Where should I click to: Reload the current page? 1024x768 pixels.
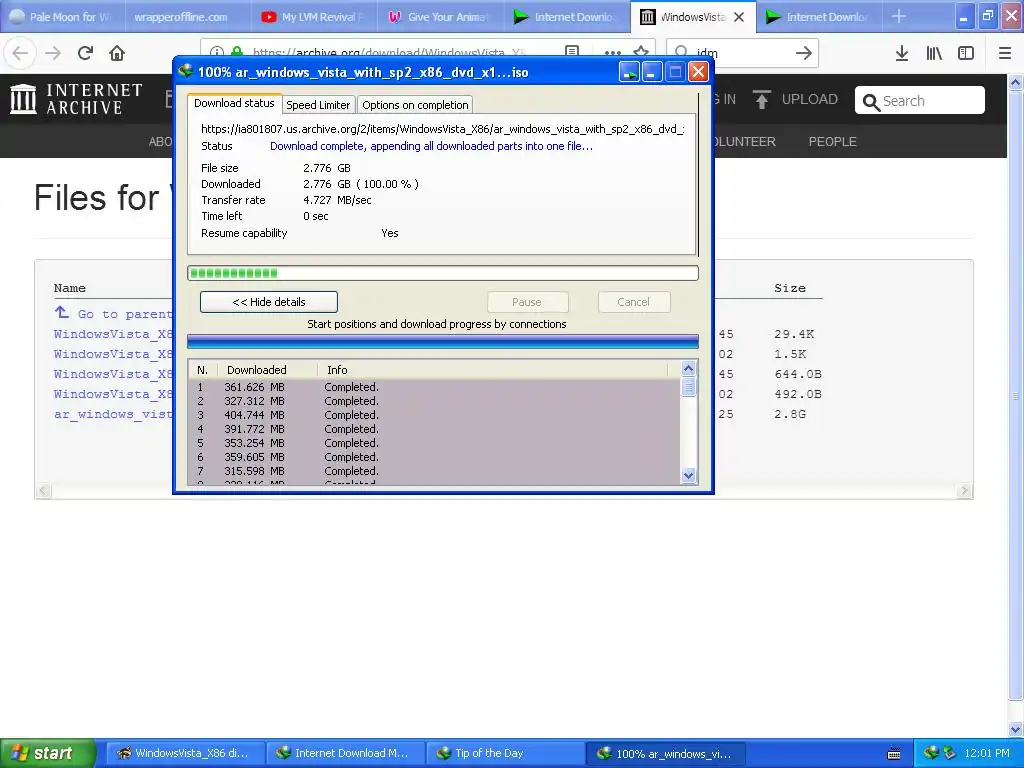85,53
